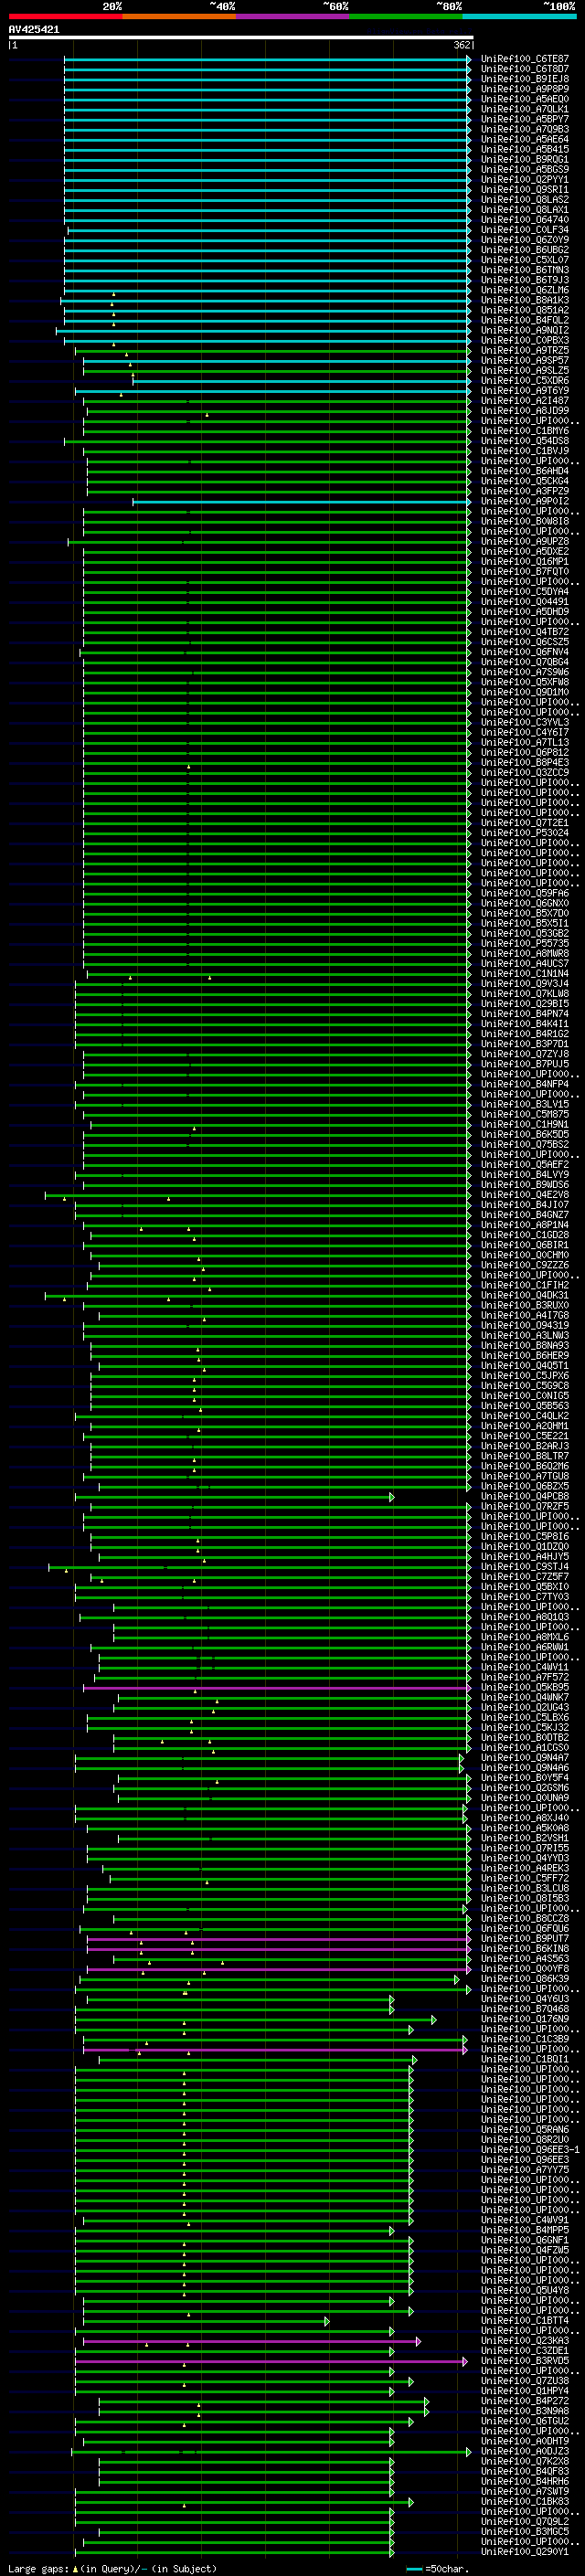Click the label UniRef100_A1CGS0
The image size is (585, 2576).
(x=525, y=1747)
